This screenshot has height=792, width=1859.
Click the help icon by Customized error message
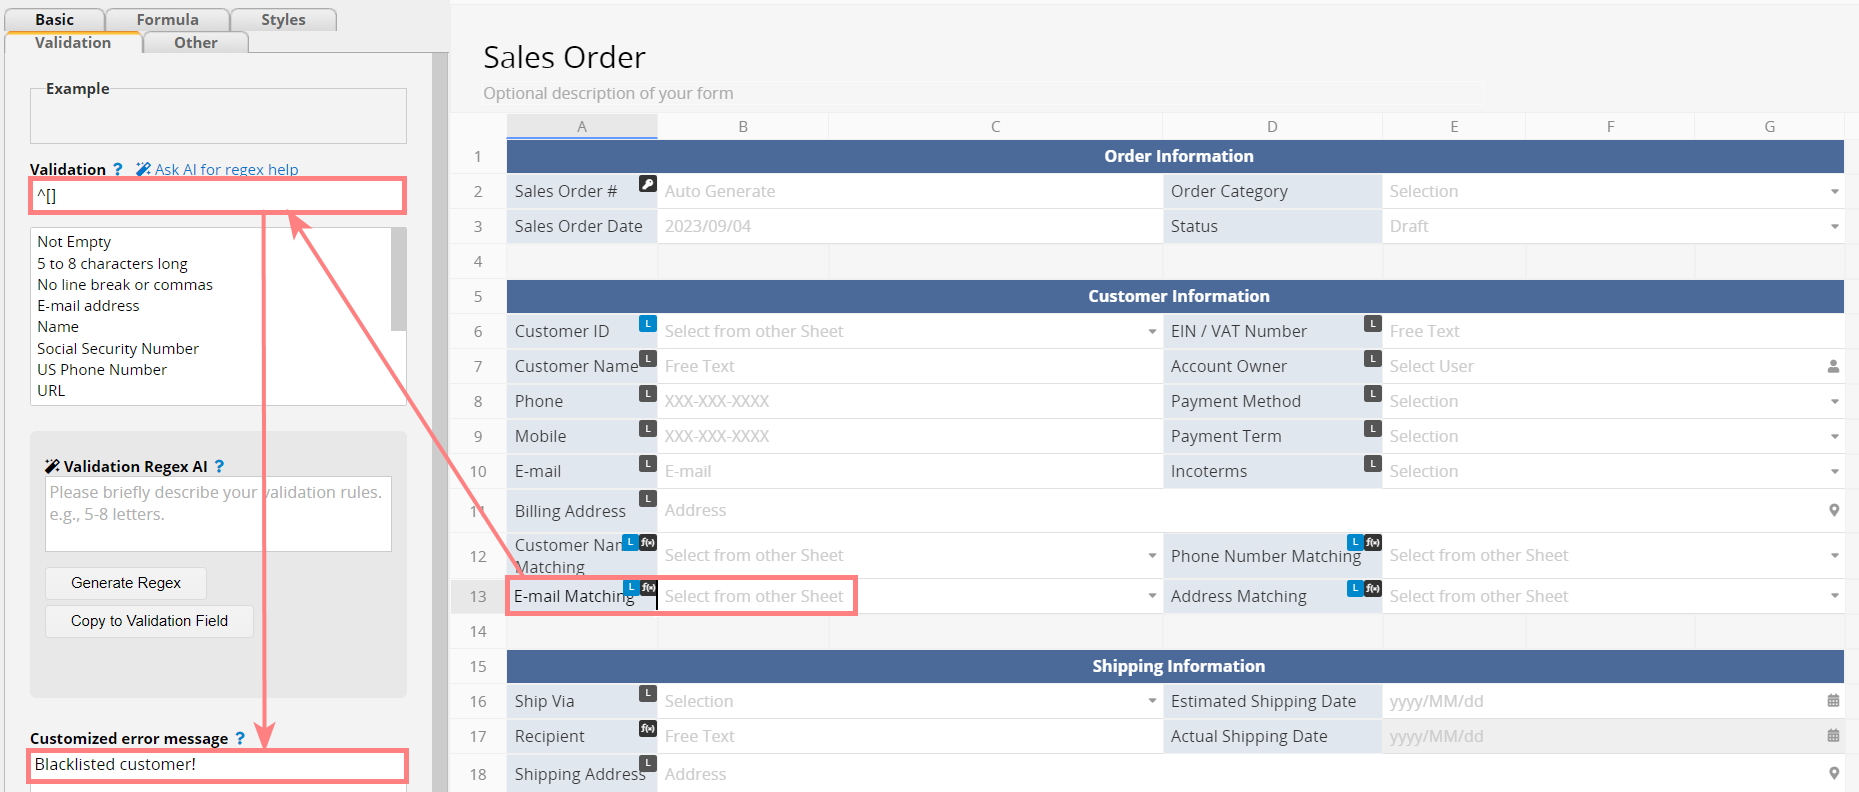(240, 738)
